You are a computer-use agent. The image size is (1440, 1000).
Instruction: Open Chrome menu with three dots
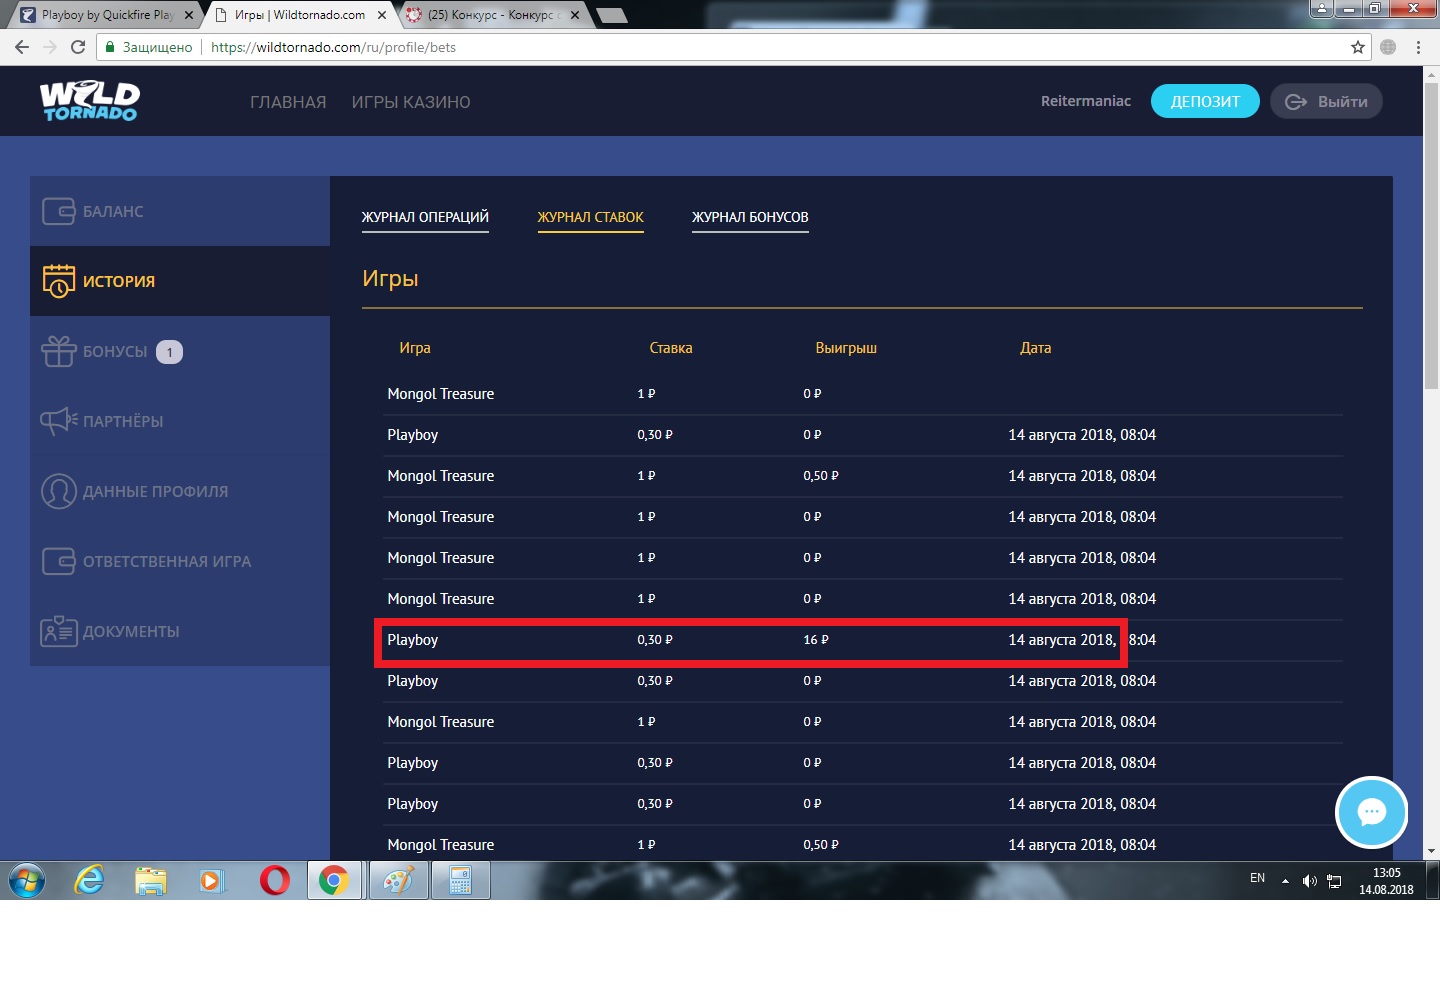point(1418,47)
